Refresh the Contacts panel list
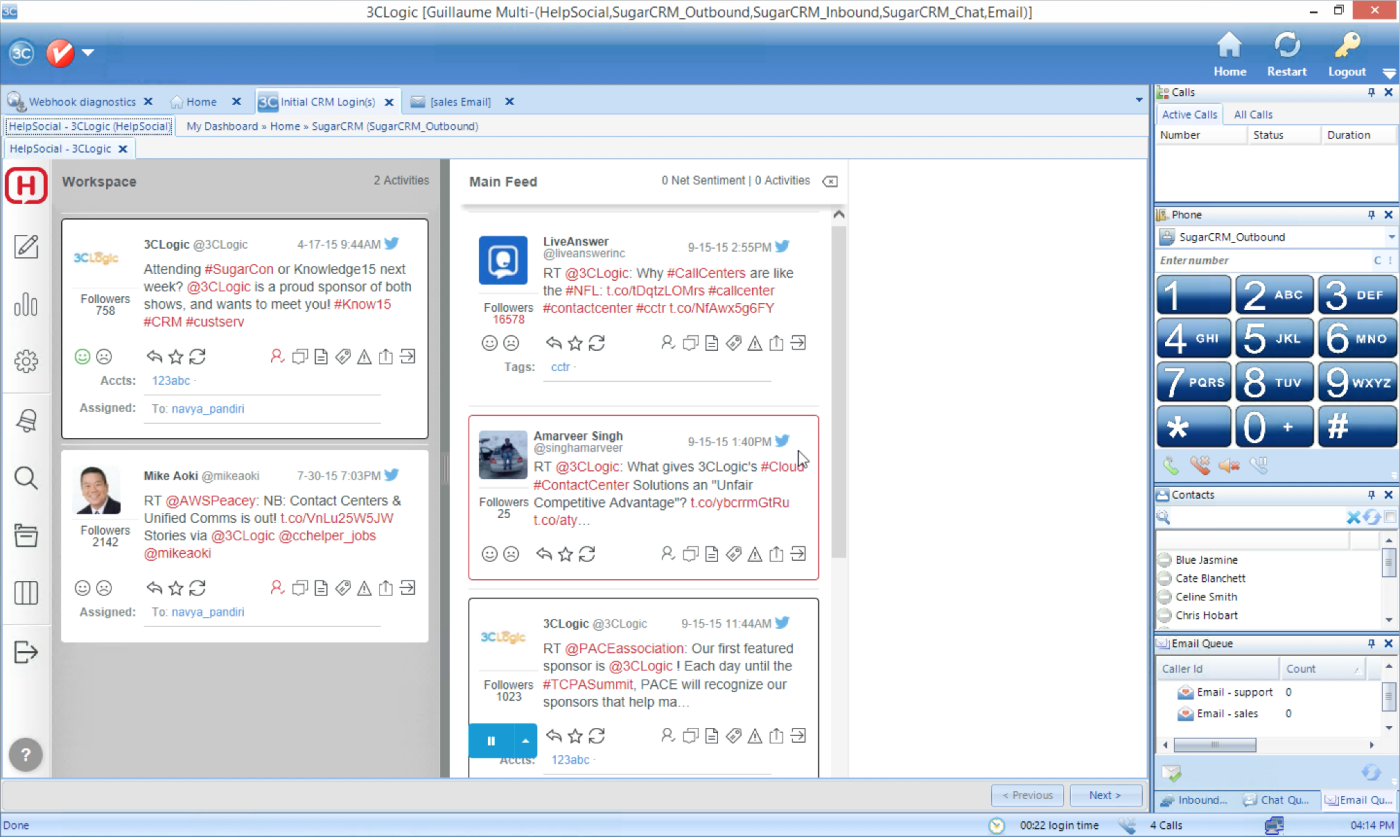The width and height of the screenshot is (1400, 837). click(x=1372, y=517)
